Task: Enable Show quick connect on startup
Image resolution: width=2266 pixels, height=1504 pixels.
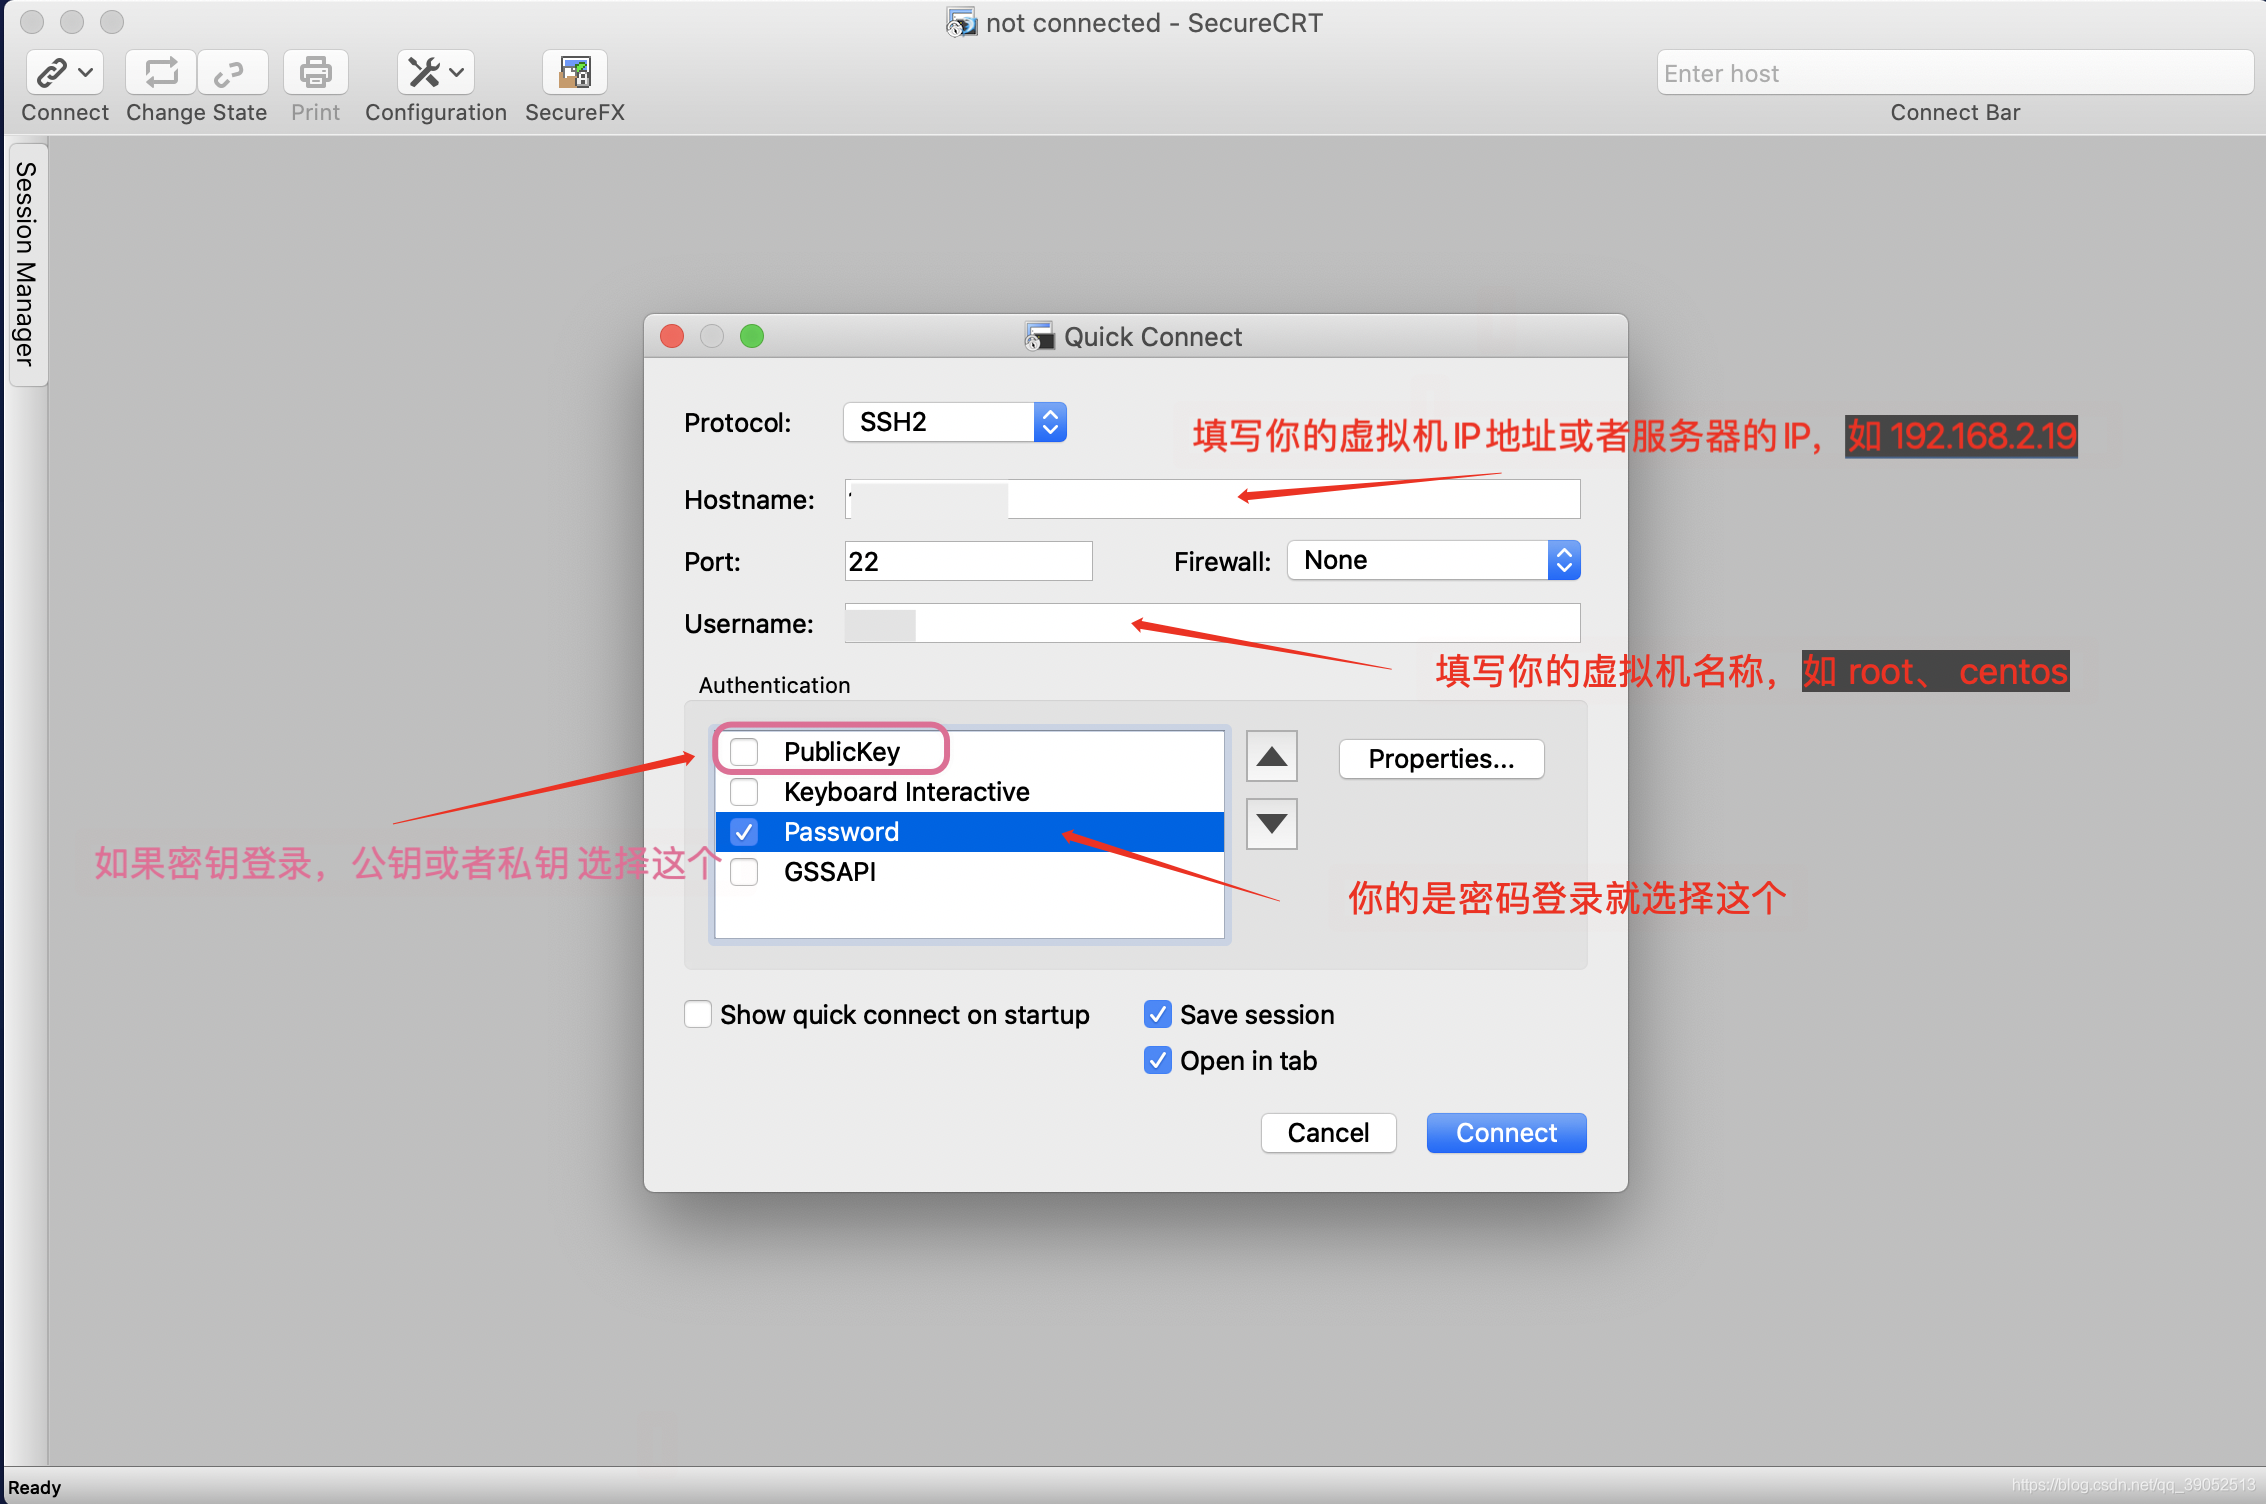Action: tap(698, 1014)
